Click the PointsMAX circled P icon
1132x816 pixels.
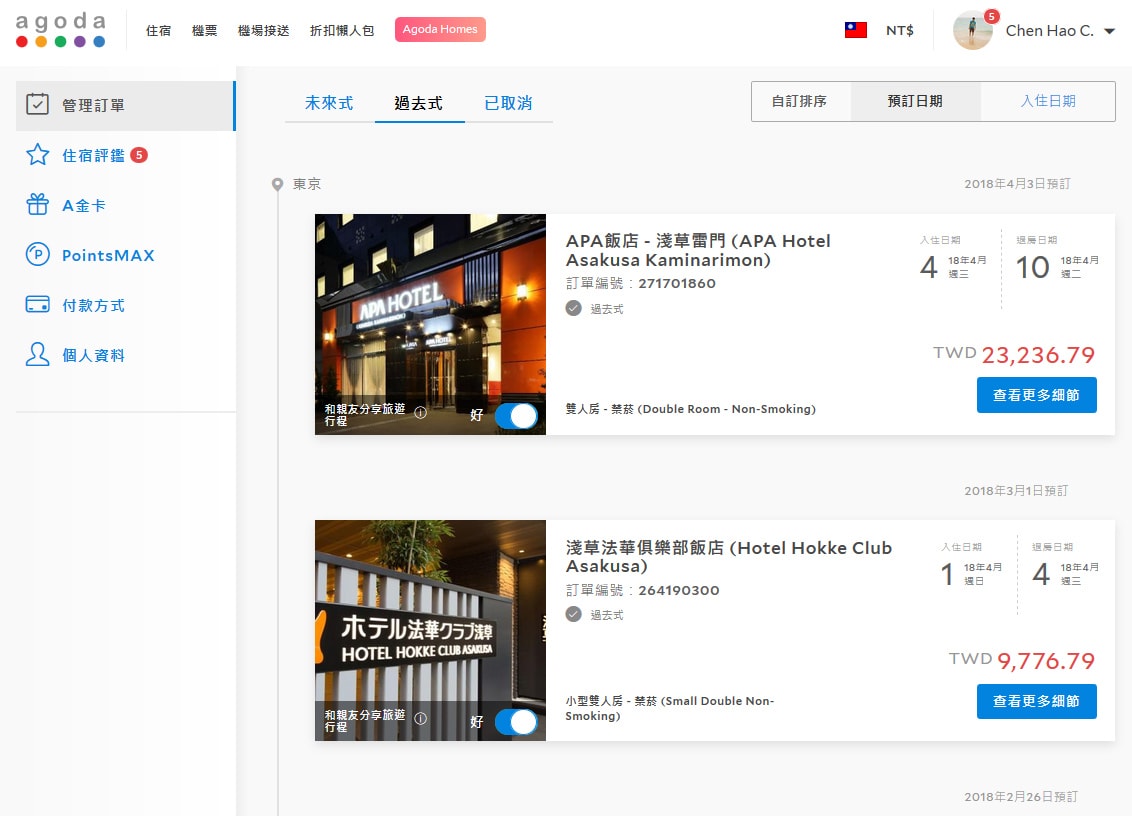pyautogui.click(x=38, y=254)
